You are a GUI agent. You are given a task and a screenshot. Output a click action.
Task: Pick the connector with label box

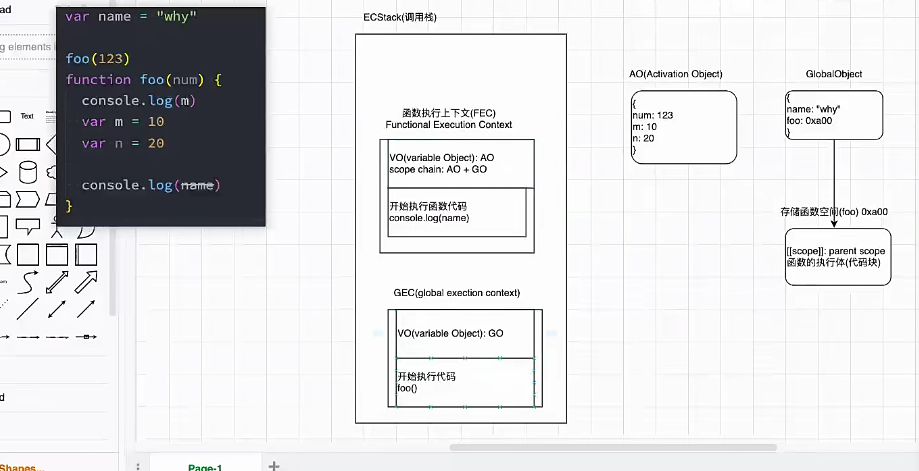pyautogui.click(x=86, y=337)
